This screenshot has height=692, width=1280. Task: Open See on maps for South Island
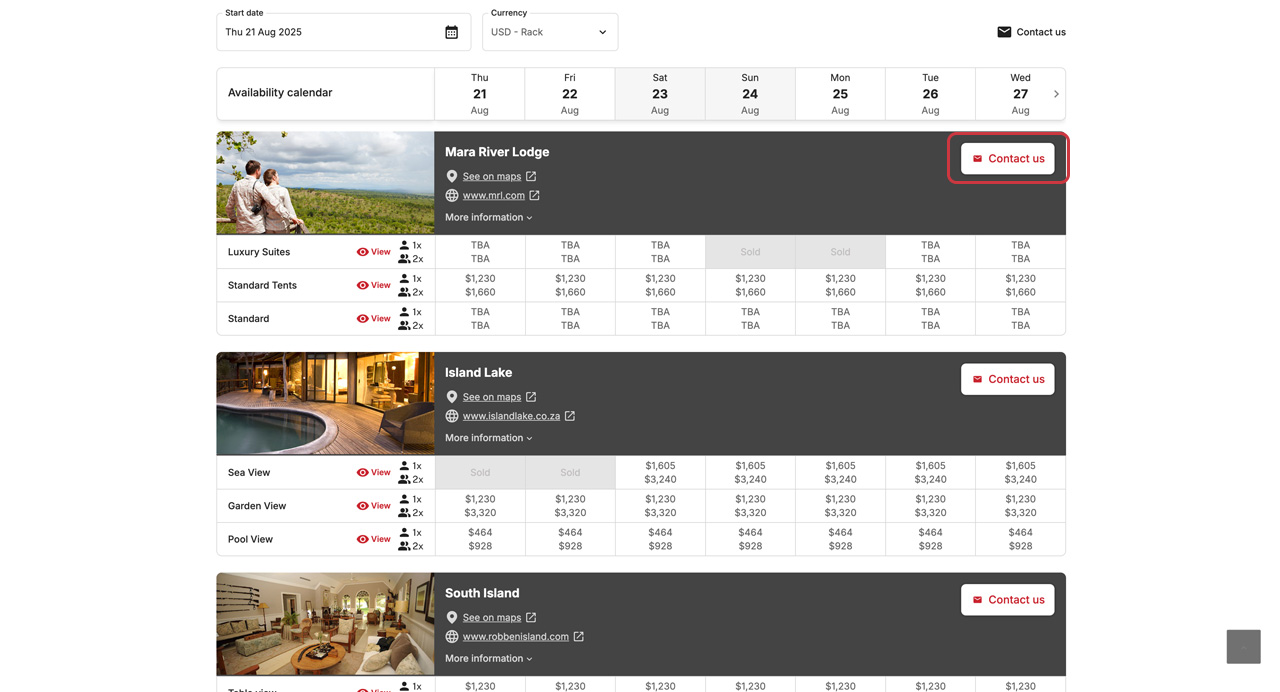pyautogui.click(x=491, y=618)
